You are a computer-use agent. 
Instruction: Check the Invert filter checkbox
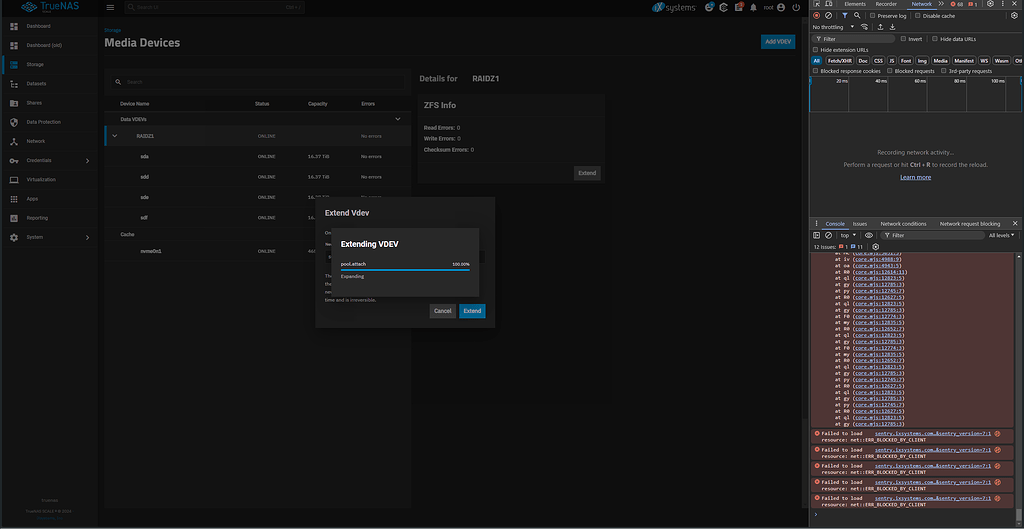click(904, 39)
